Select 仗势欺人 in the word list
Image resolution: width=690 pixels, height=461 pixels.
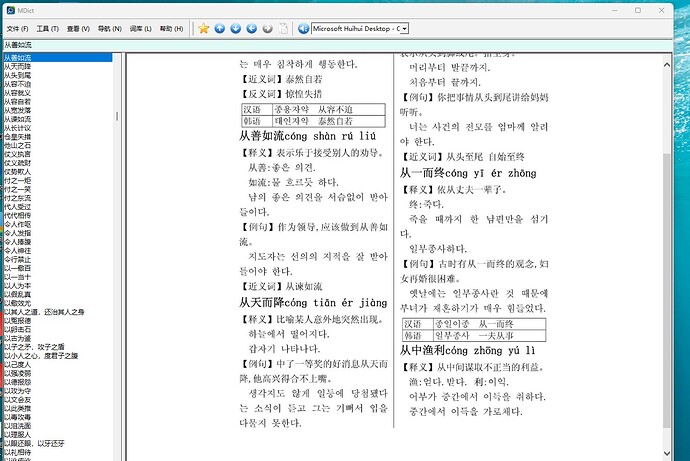(18, 172)
